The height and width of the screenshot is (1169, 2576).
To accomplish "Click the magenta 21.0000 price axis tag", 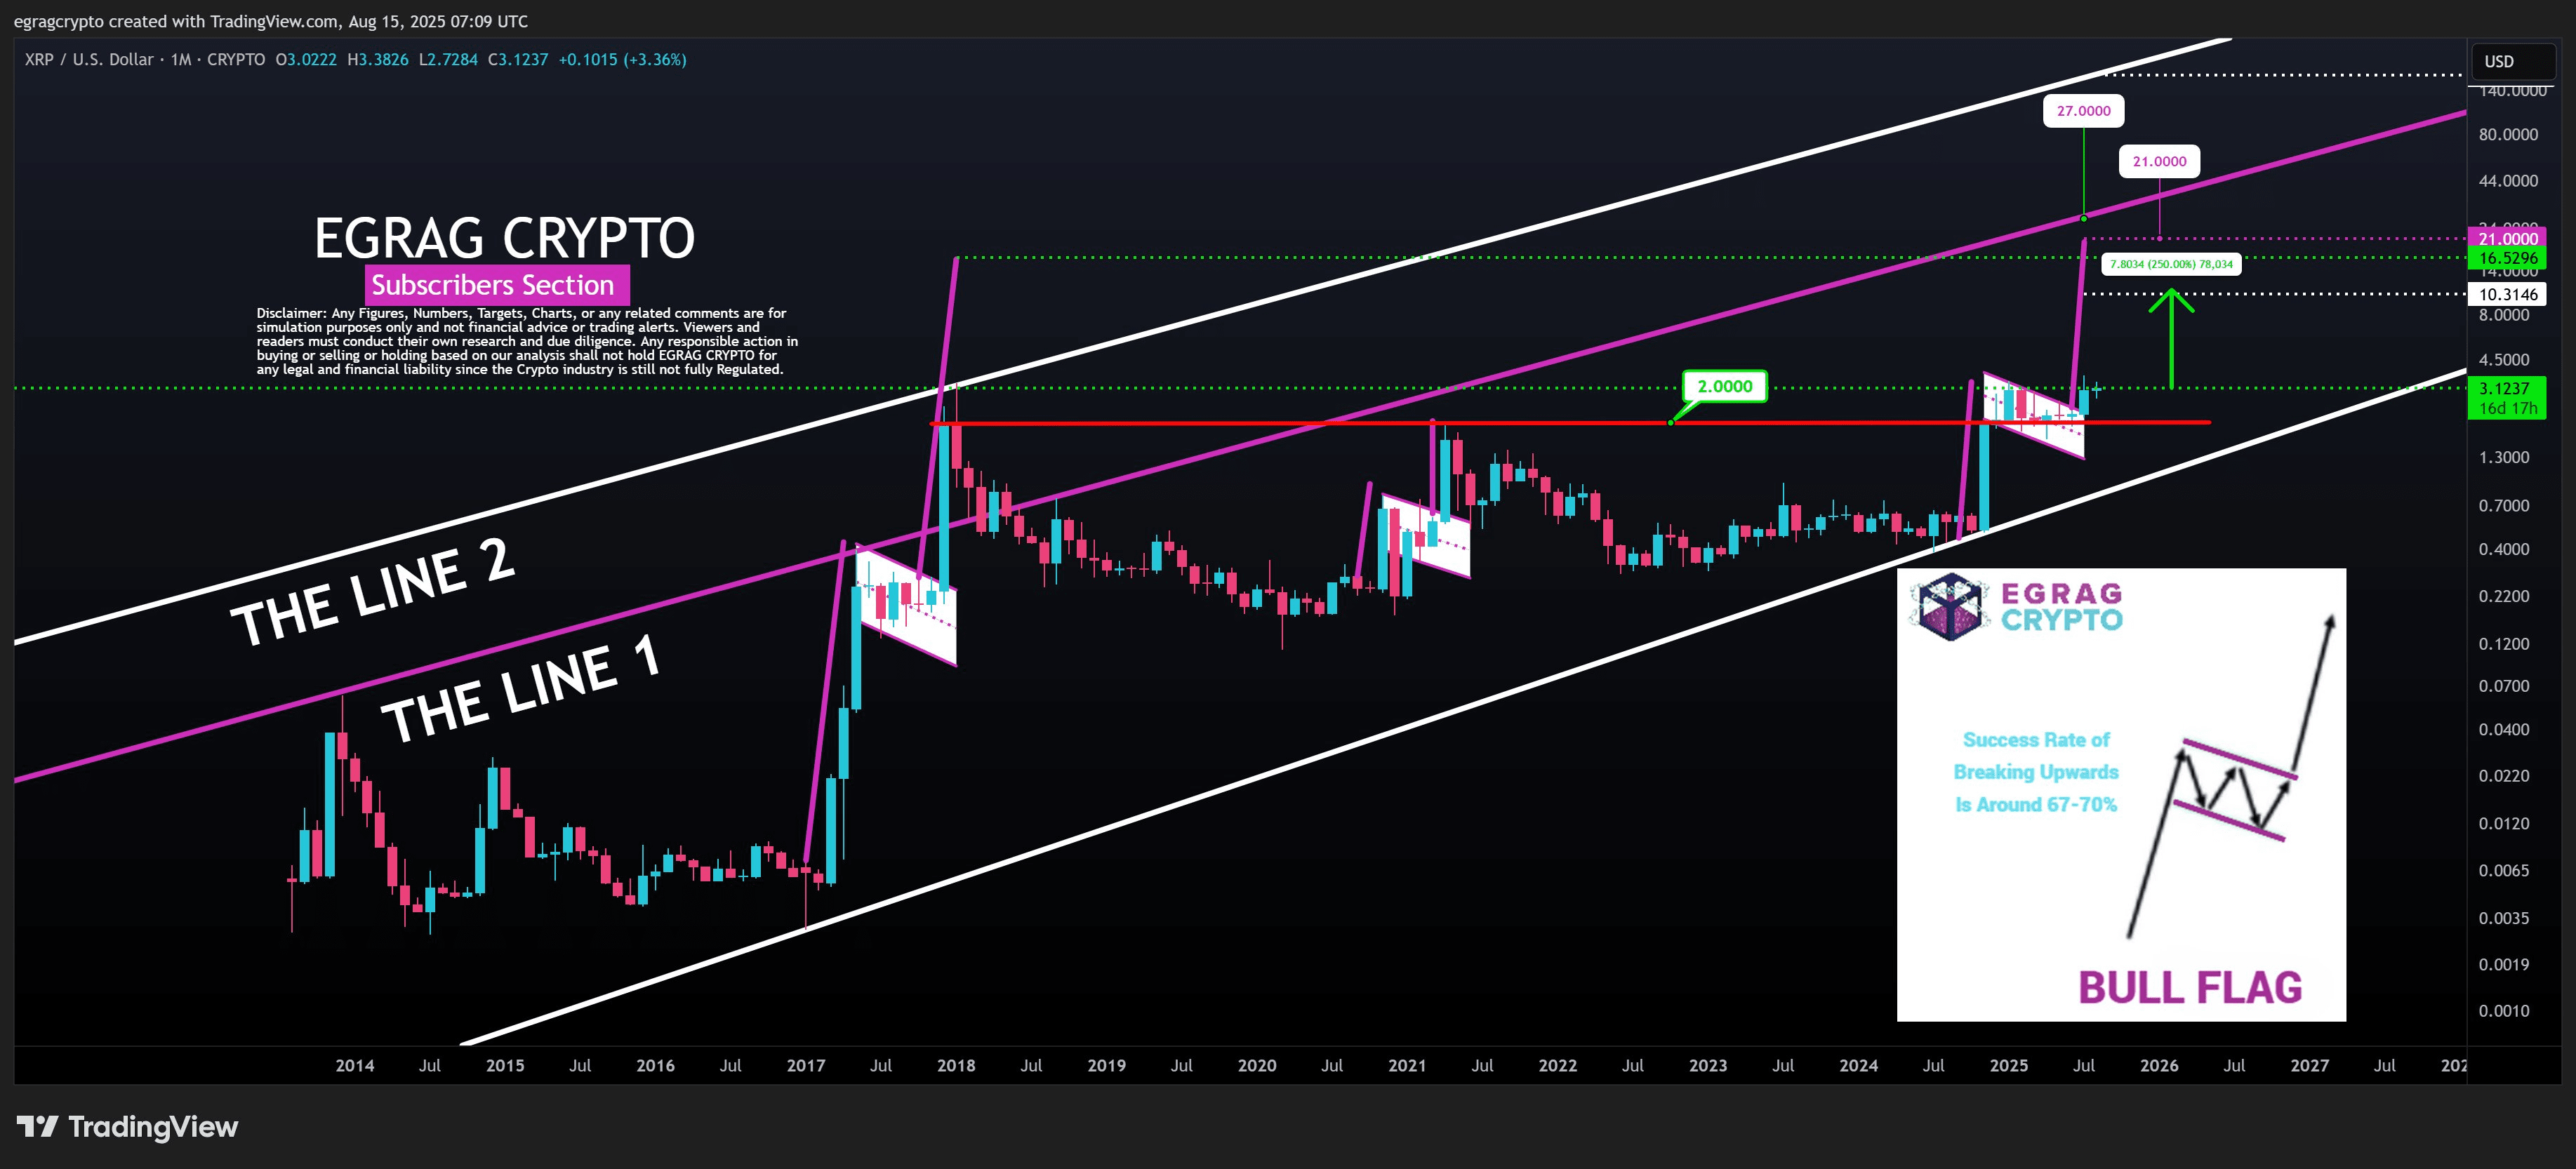I will point(2507,238).
